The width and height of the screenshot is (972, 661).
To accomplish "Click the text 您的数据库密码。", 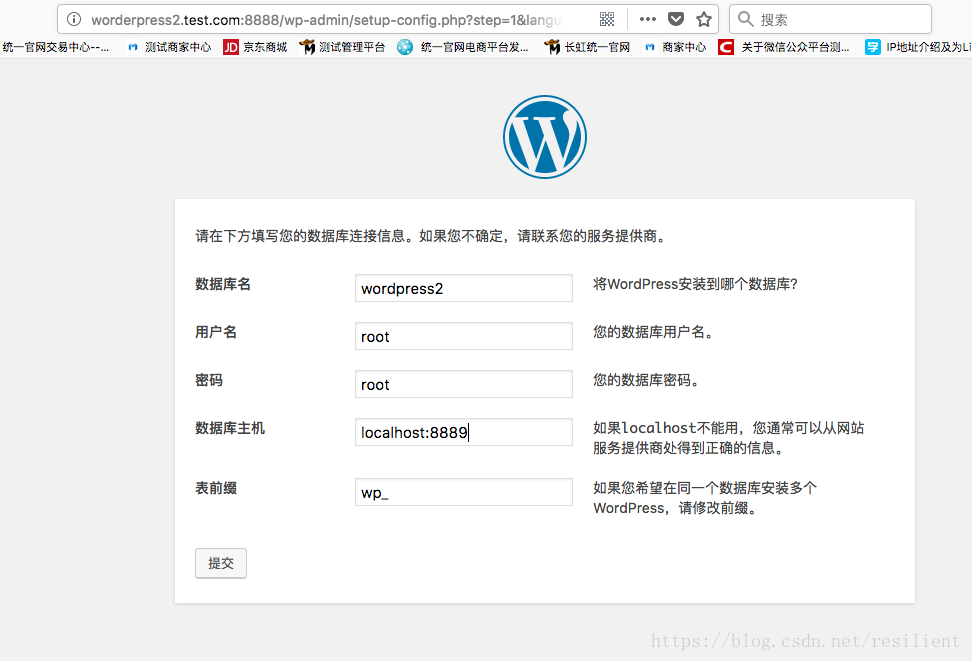I will pos(648,380).
